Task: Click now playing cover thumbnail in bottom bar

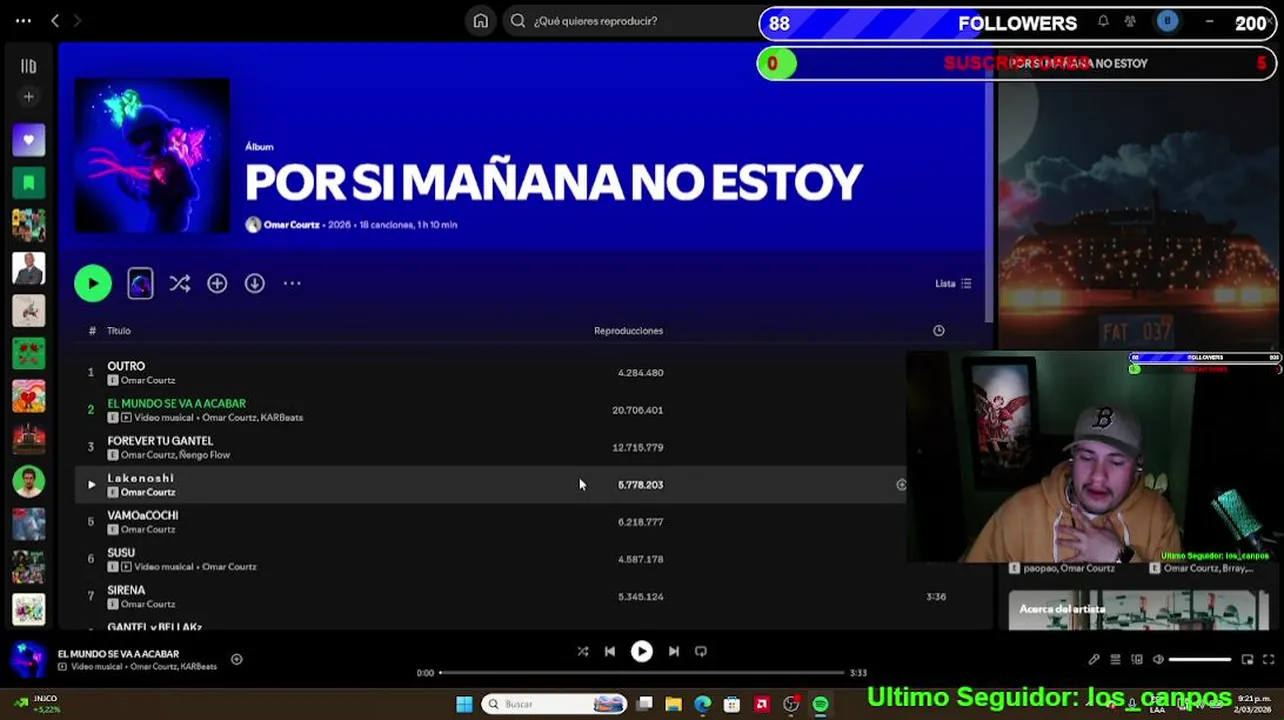Action: [x=28, y=660]
